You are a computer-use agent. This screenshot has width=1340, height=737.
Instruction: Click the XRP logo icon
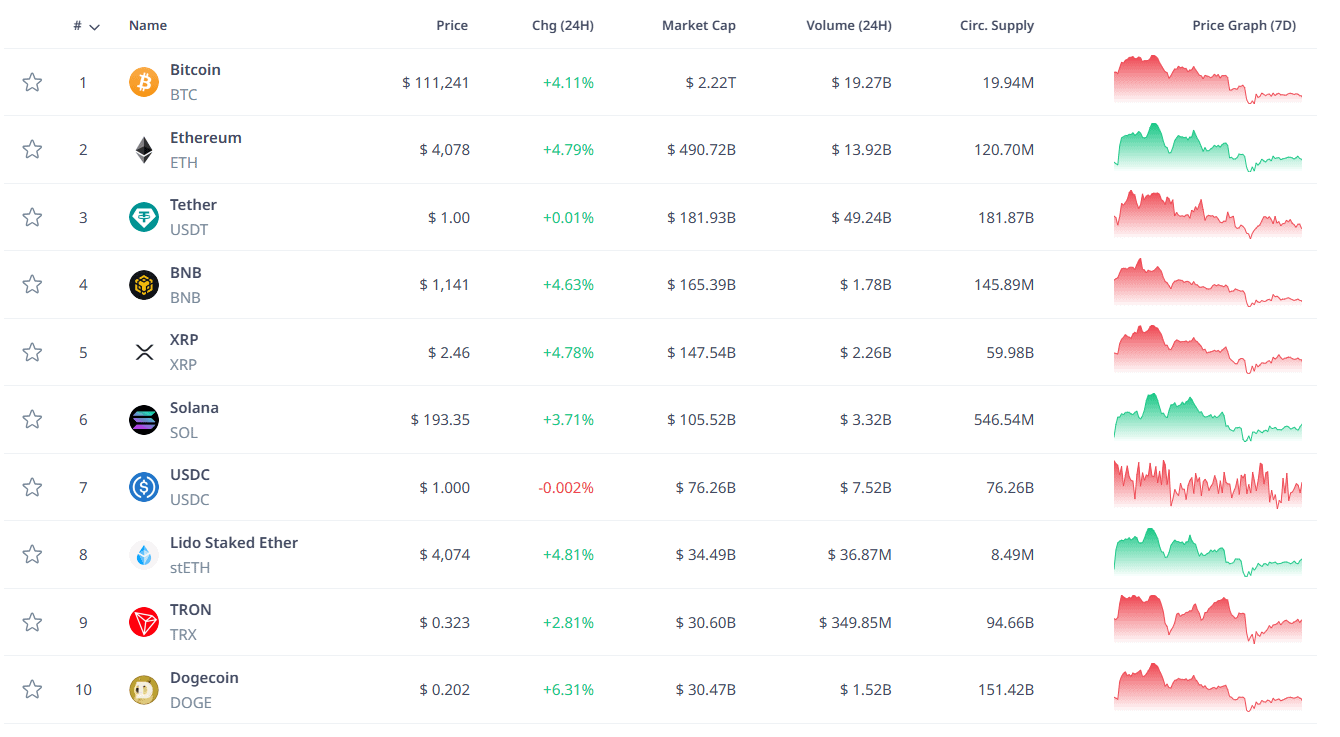click(144, 352)
